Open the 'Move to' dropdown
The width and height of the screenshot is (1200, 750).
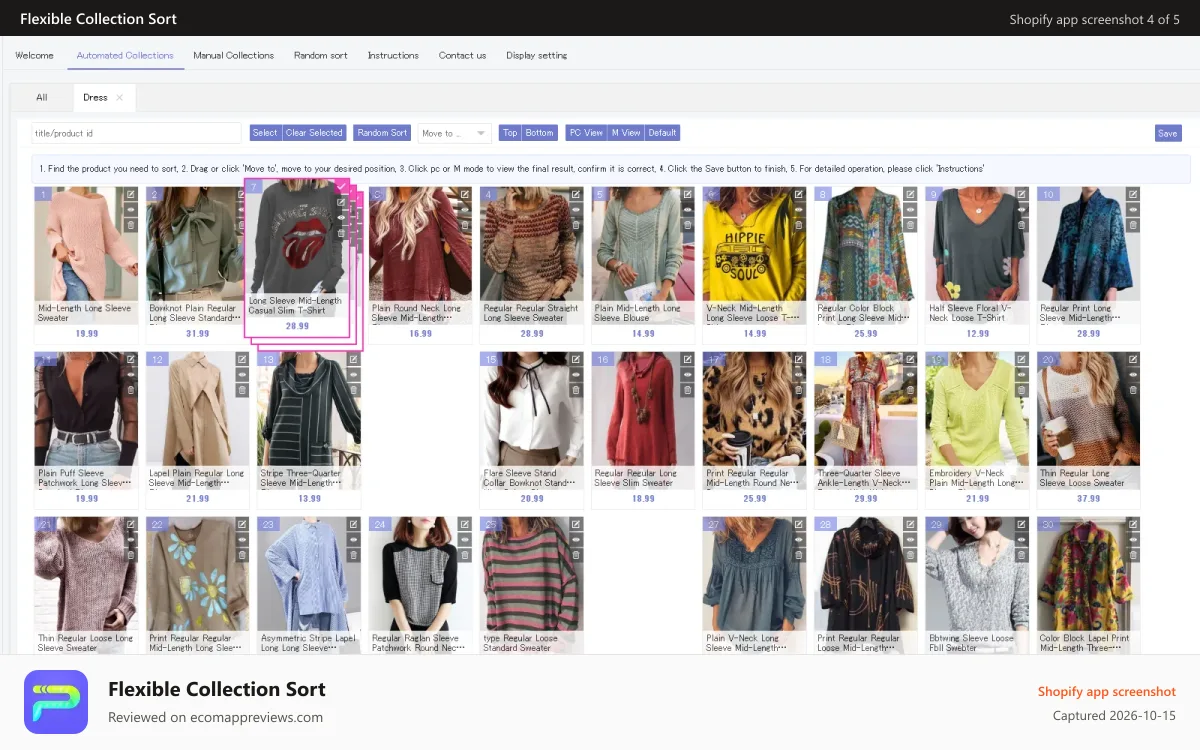click(454, 133)
